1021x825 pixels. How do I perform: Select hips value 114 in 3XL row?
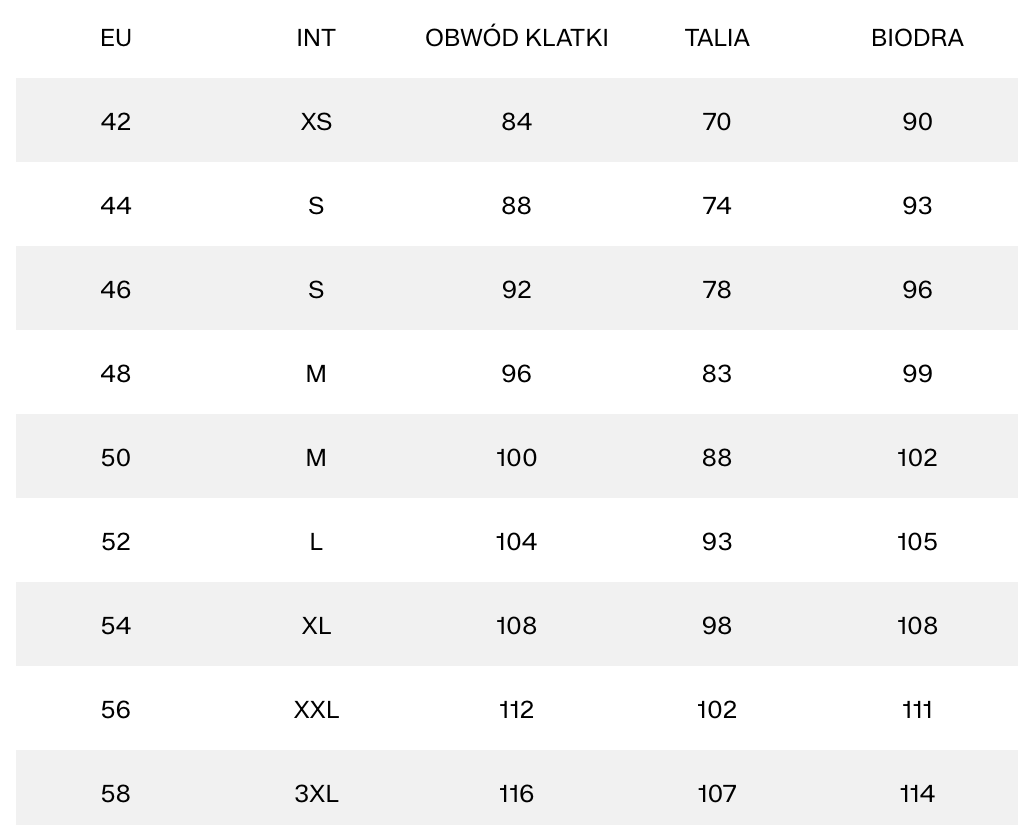(917, 793)
